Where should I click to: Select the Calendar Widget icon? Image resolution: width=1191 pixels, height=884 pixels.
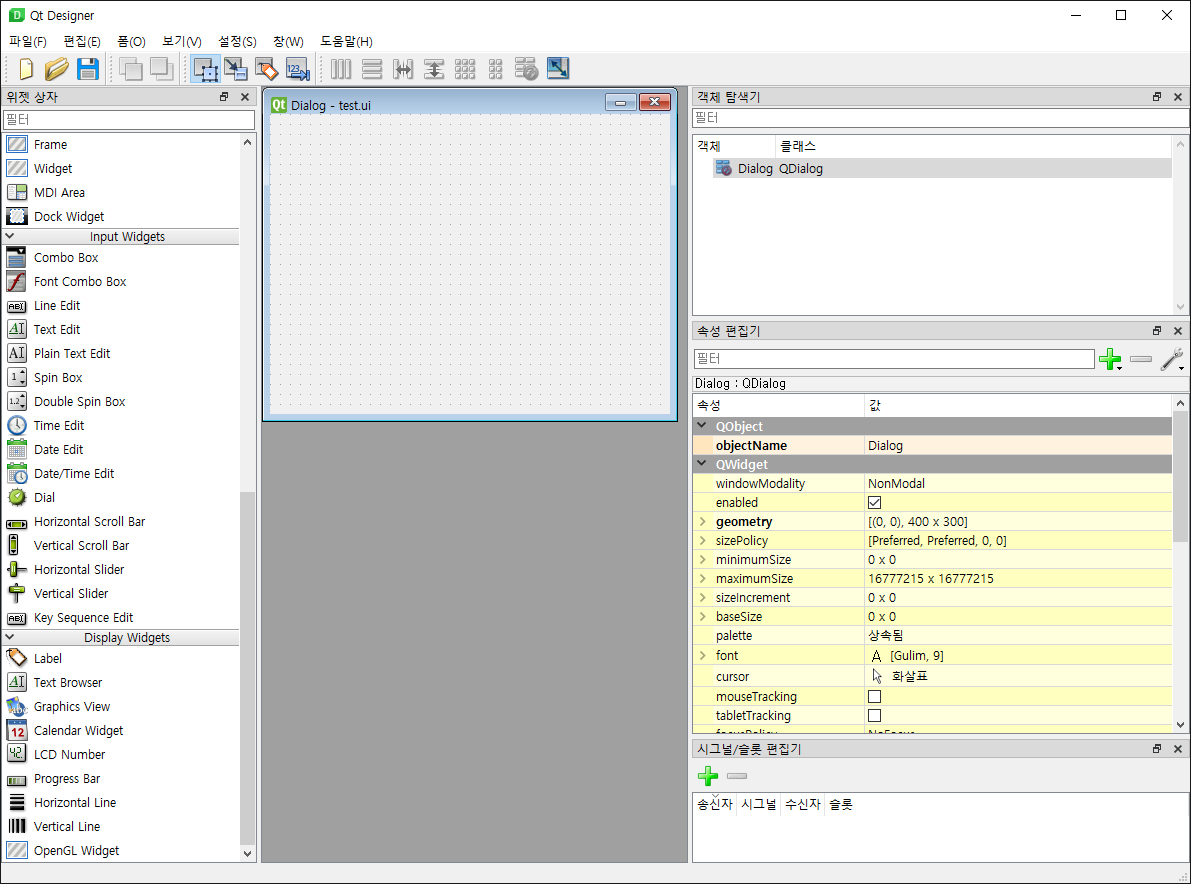(17, 731)
